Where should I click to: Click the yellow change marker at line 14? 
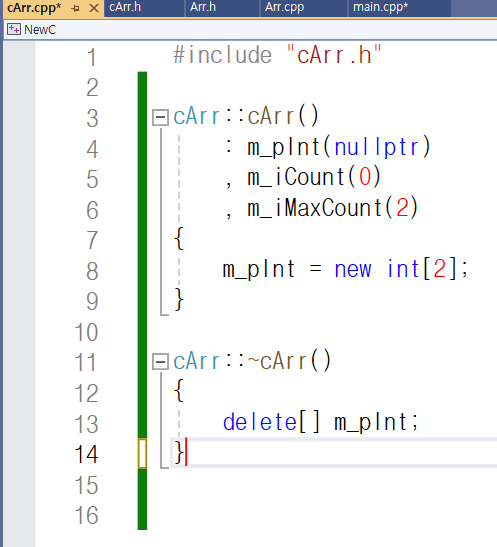click(142, 453)
